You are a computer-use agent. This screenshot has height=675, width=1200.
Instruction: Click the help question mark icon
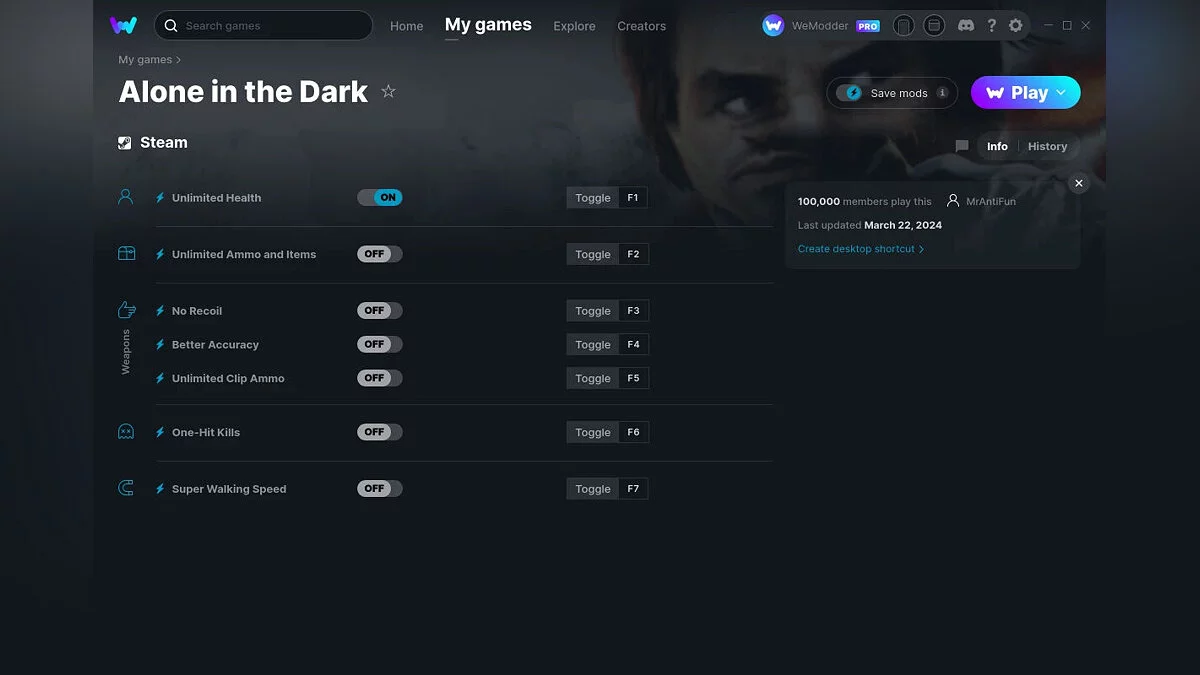(991, 25)
